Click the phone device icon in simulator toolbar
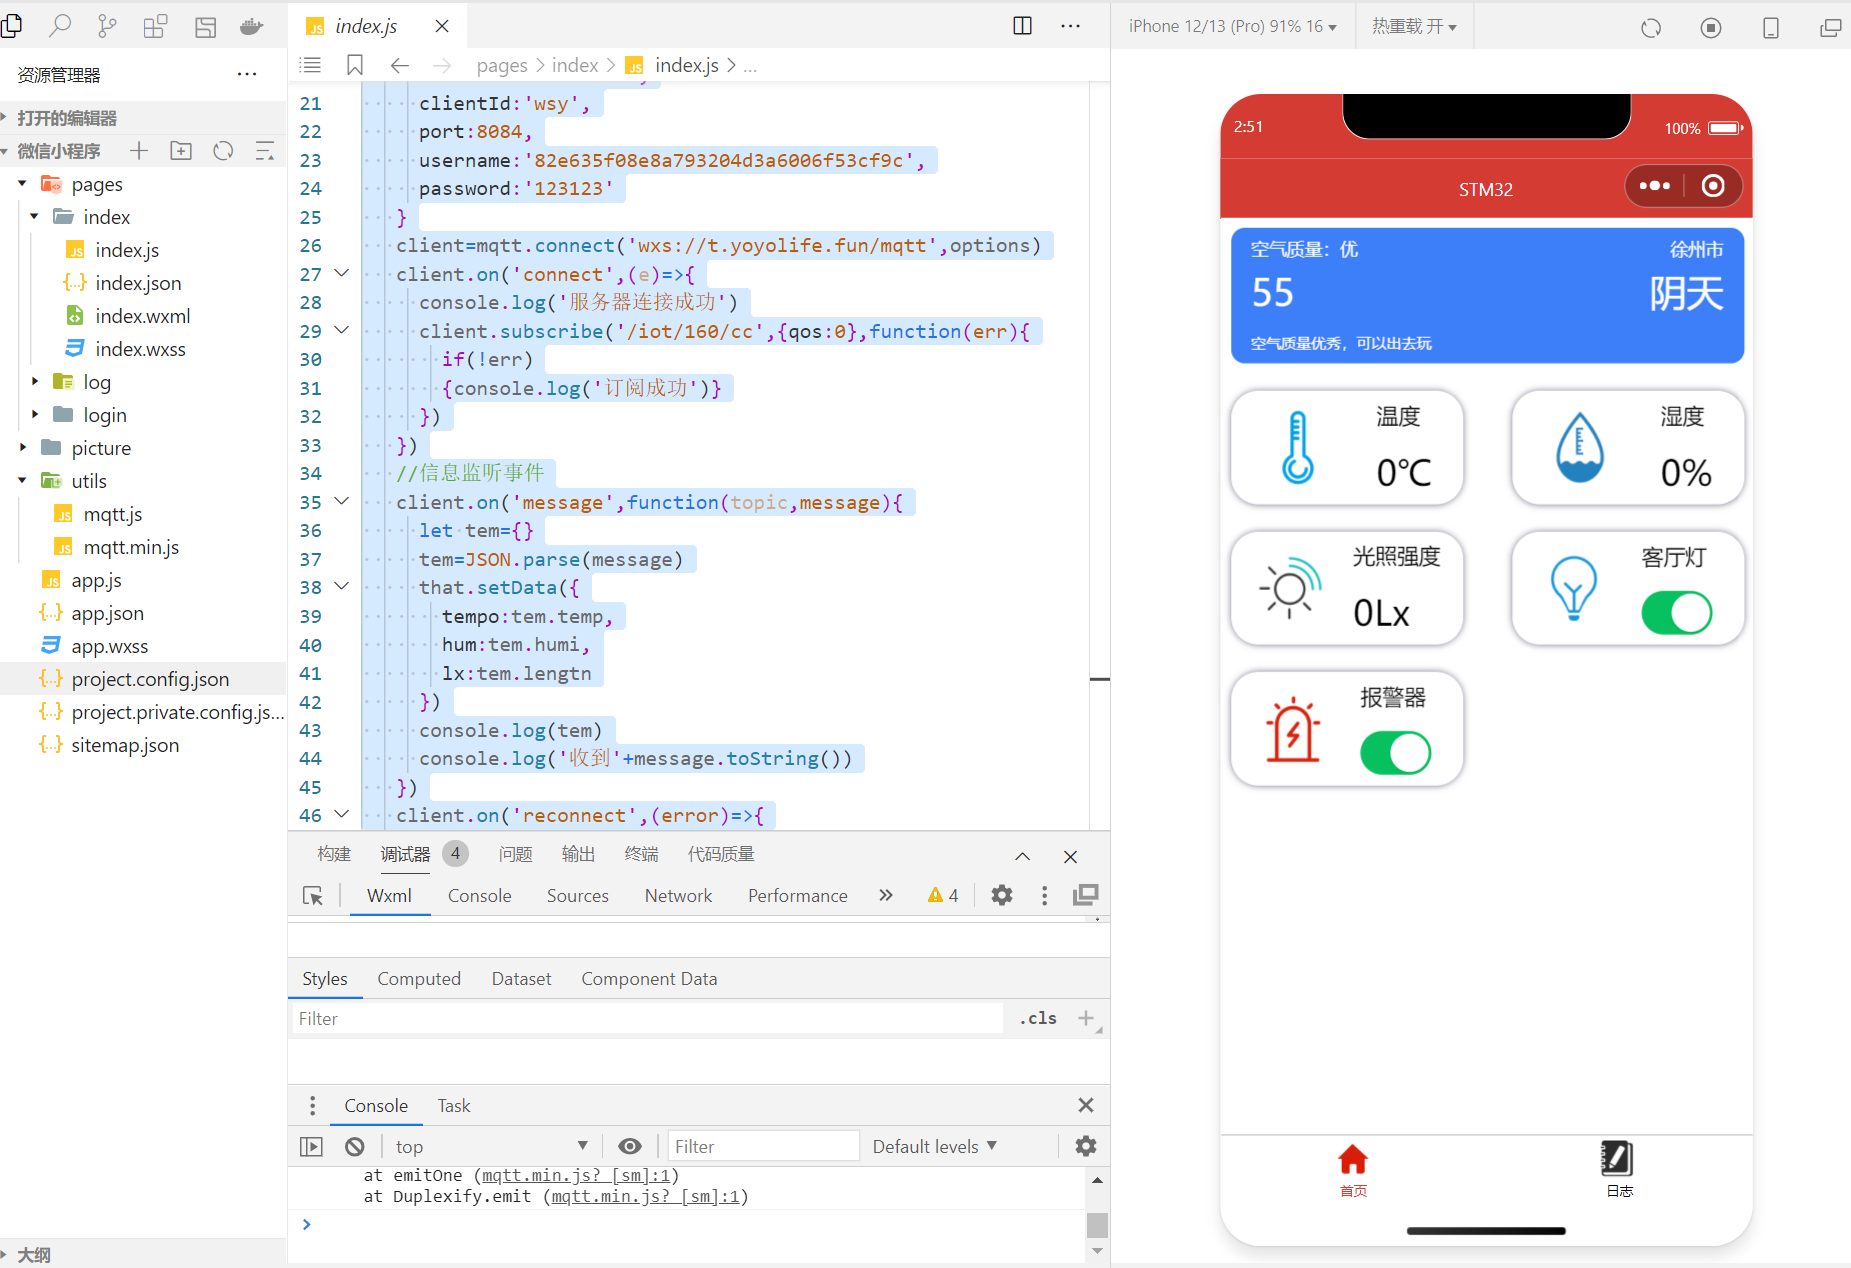Viewport: 1851px width, 1268px height. click(x=1771, y=28)
